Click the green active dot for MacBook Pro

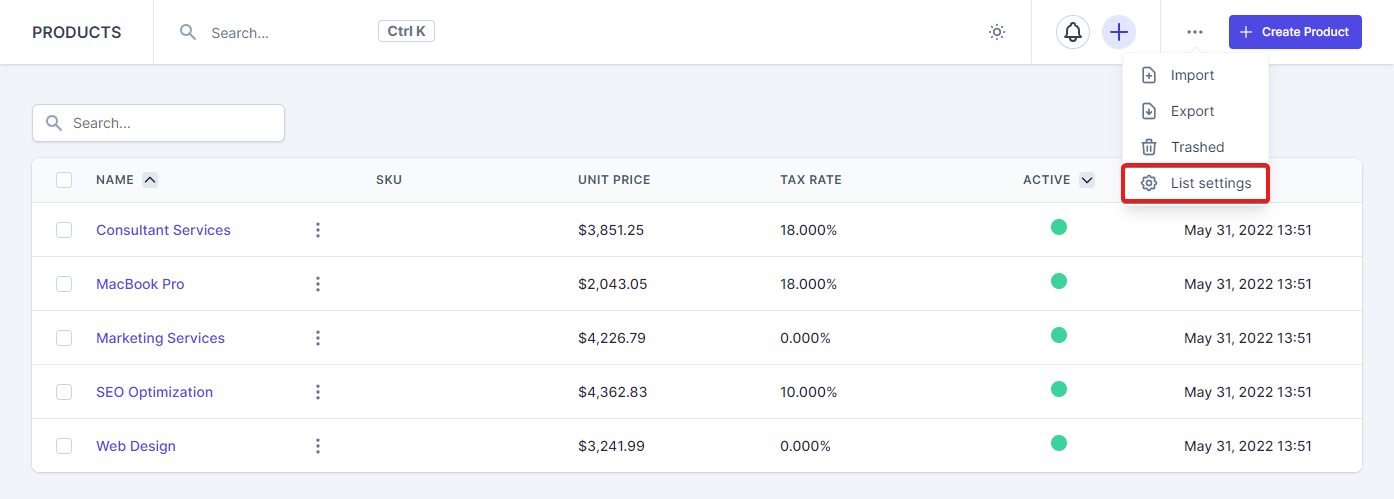[1059, 281]
